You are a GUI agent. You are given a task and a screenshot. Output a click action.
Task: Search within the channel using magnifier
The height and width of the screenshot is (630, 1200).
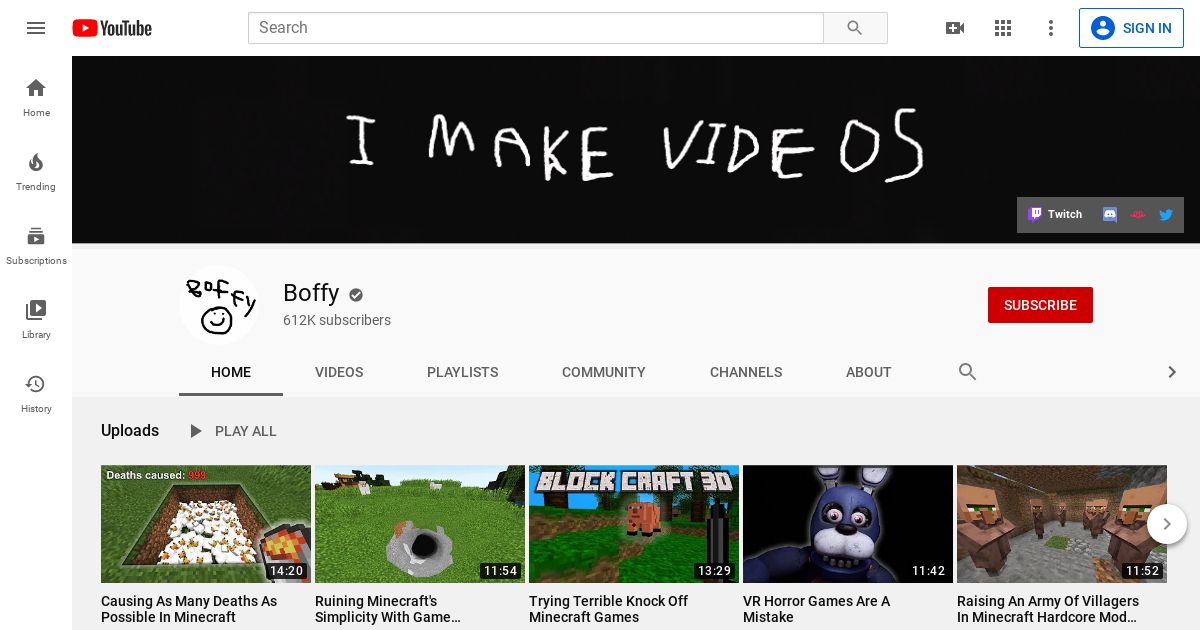coord(967,372)
